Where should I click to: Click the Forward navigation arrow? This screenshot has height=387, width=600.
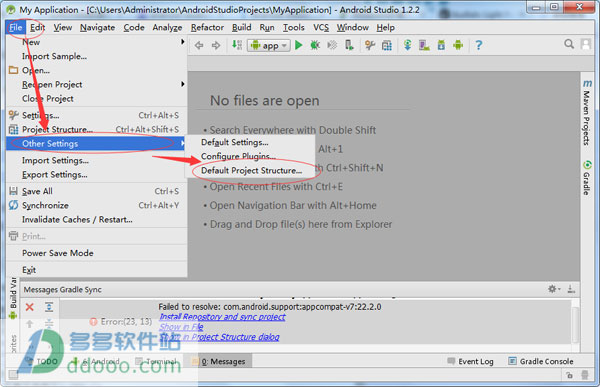(x=216, y=46)
